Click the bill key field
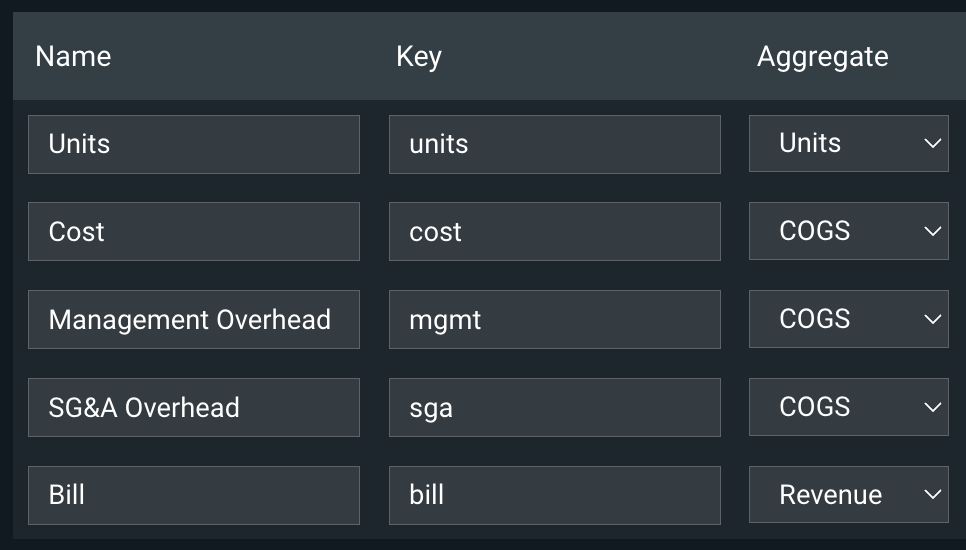The height and width of the screenshot is (550, 966). point(554,496)
